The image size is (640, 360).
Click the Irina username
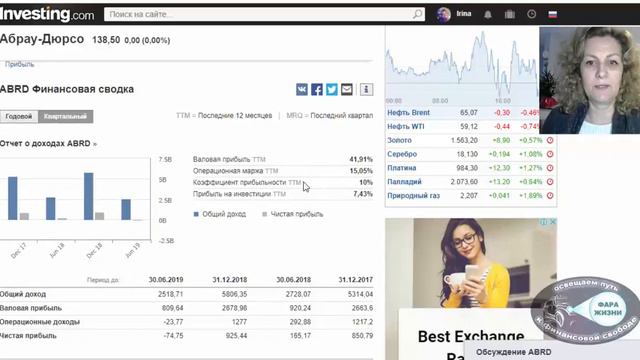click(x=464, y=14)
